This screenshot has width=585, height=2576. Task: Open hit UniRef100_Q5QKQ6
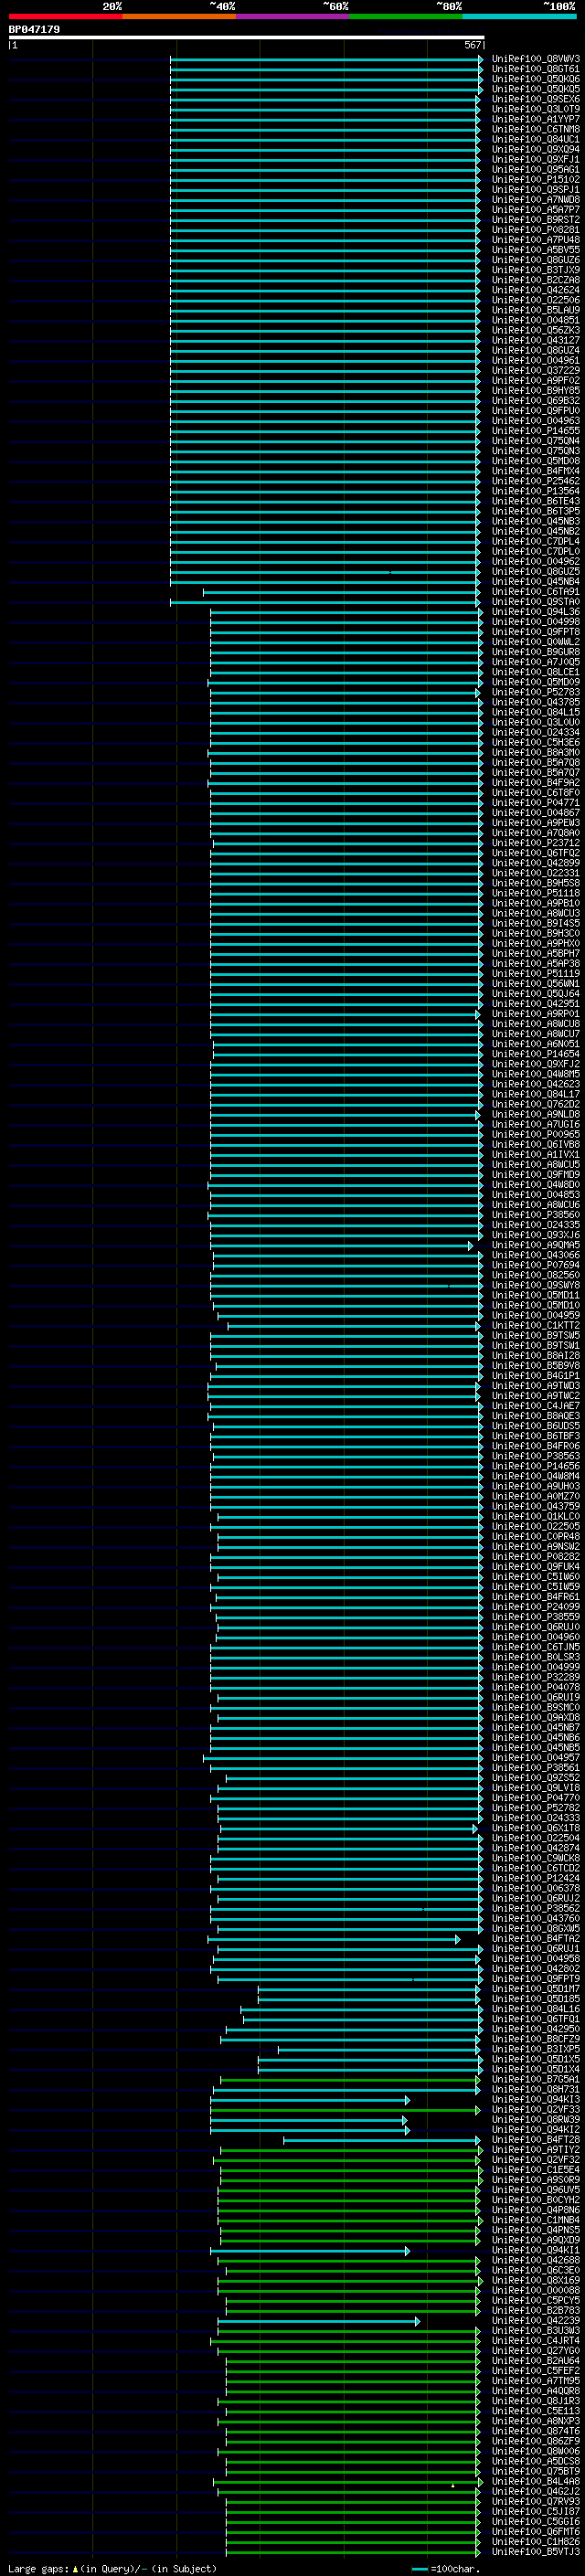coord(535,79)
